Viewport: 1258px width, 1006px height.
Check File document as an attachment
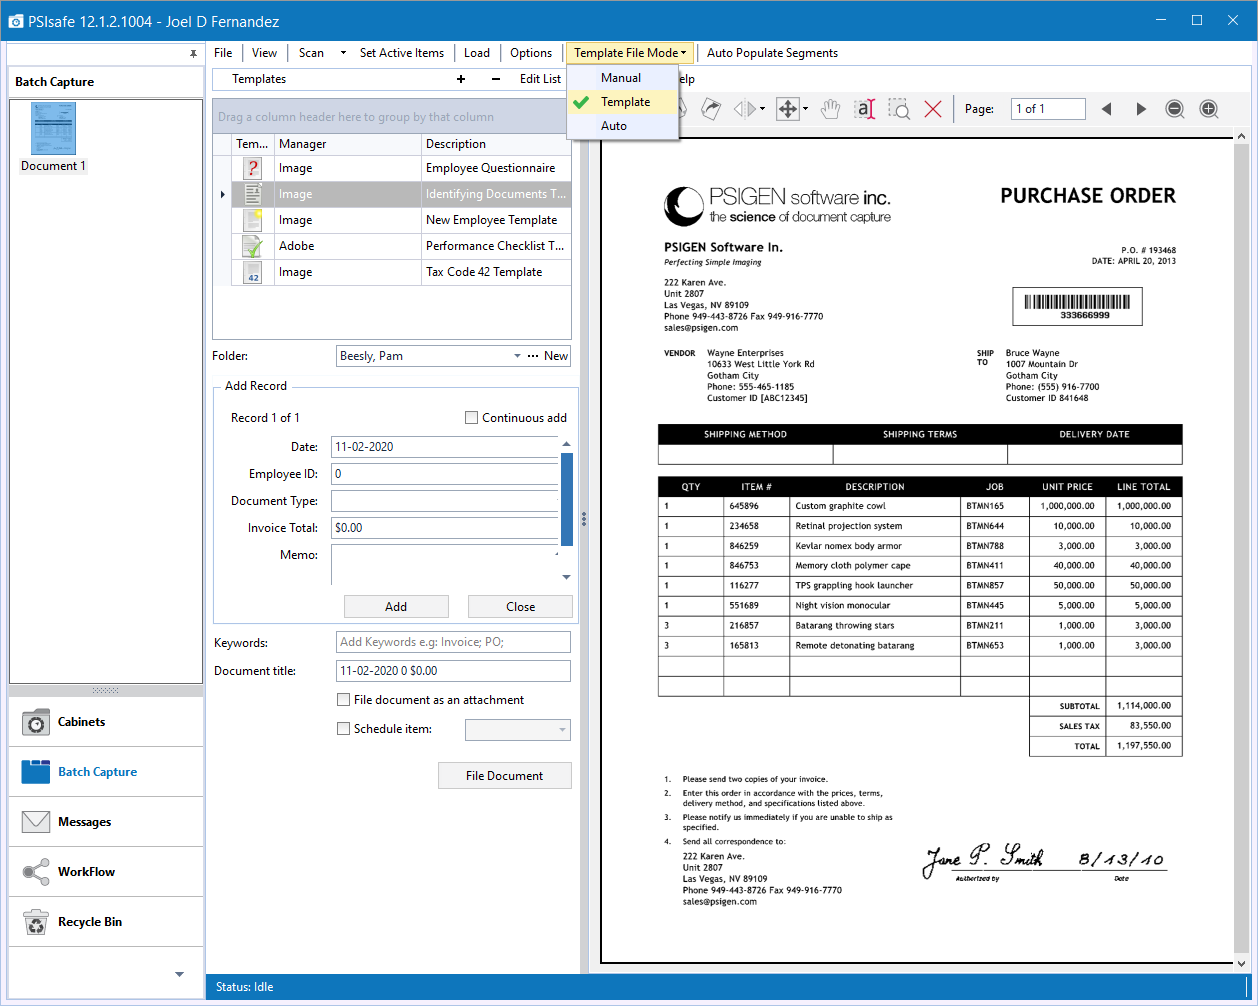[344, 700]
